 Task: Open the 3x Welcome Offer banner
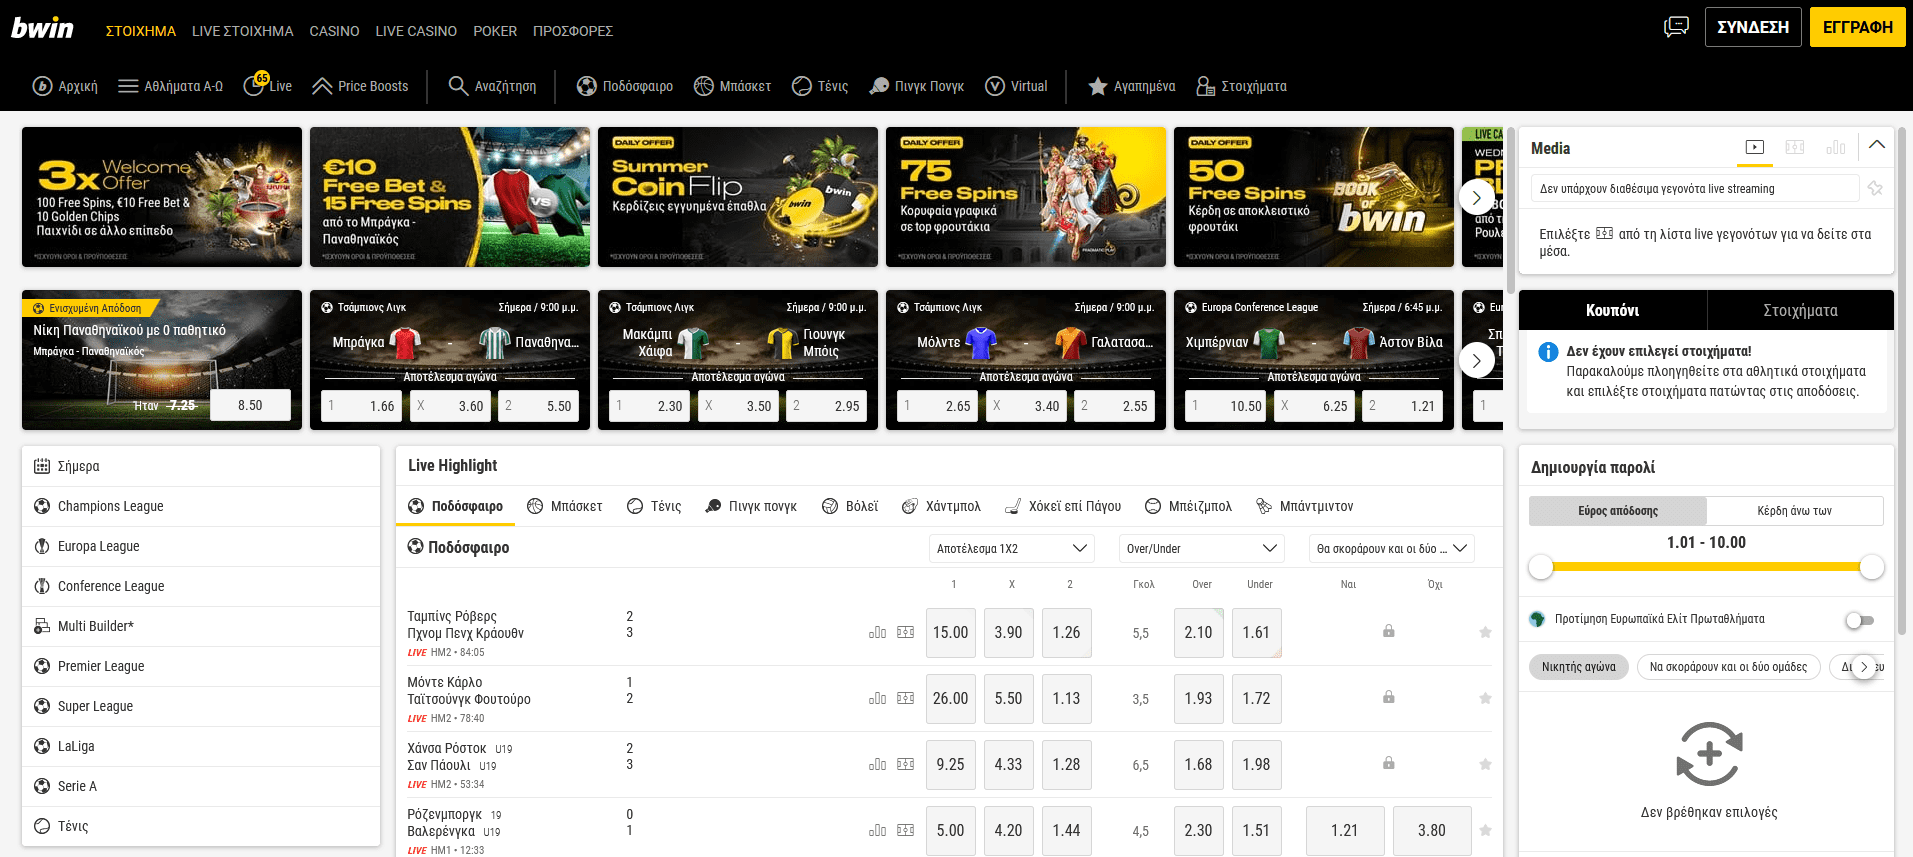[x=162, y=197]
